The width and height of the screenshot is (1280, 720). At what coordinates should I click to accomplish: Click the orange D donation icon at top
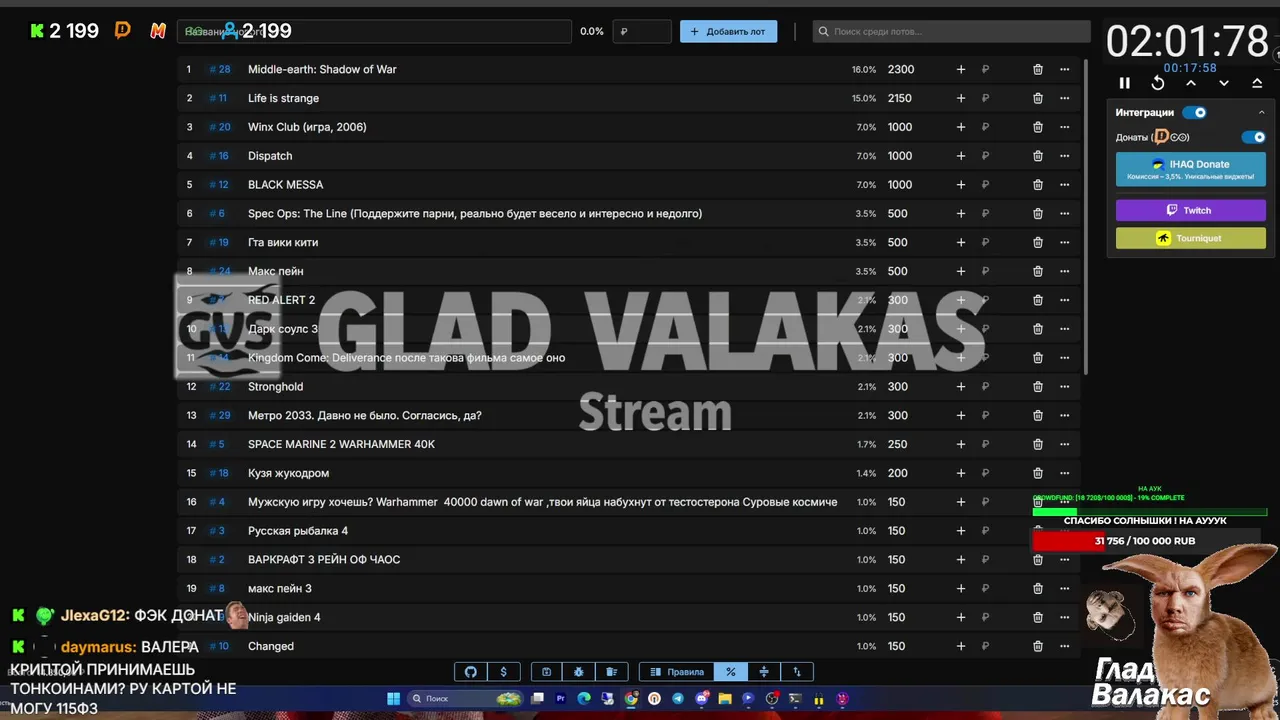(123, 31)
